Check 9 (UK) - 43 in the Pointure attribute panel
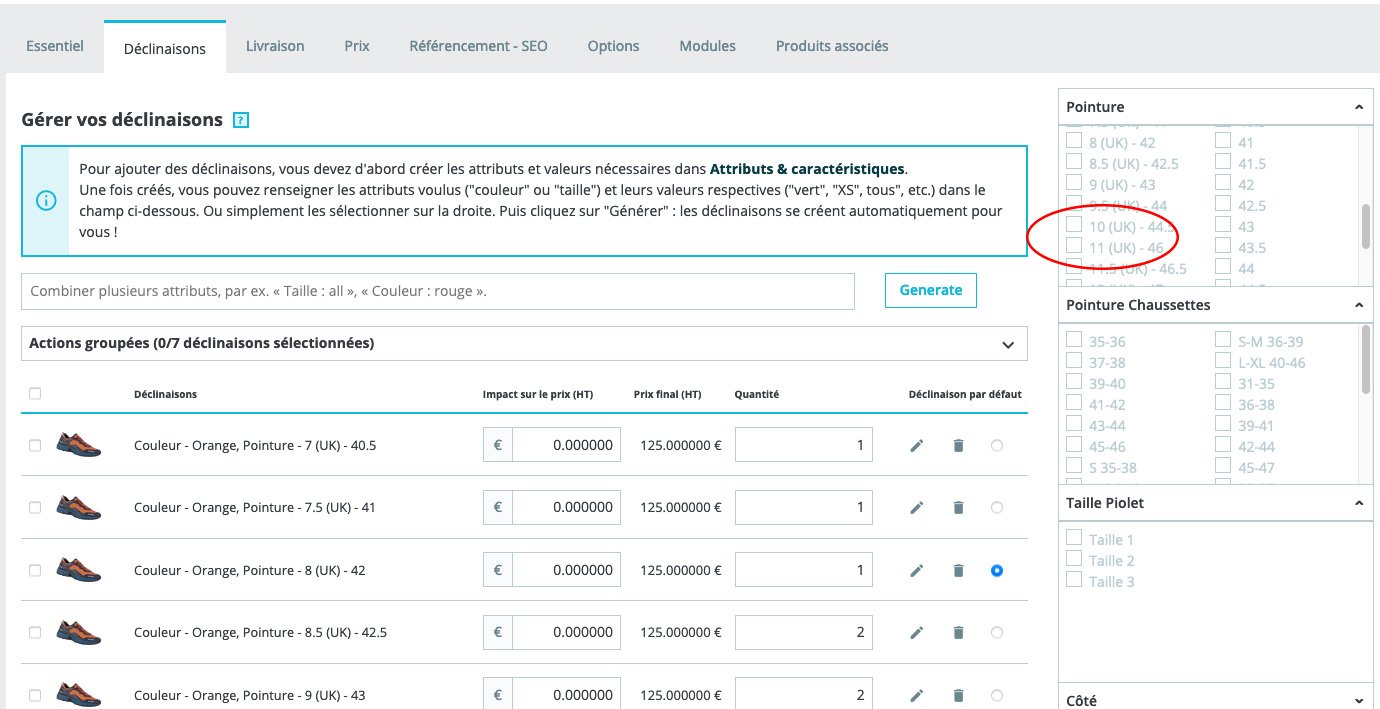 click(1074, 183)
